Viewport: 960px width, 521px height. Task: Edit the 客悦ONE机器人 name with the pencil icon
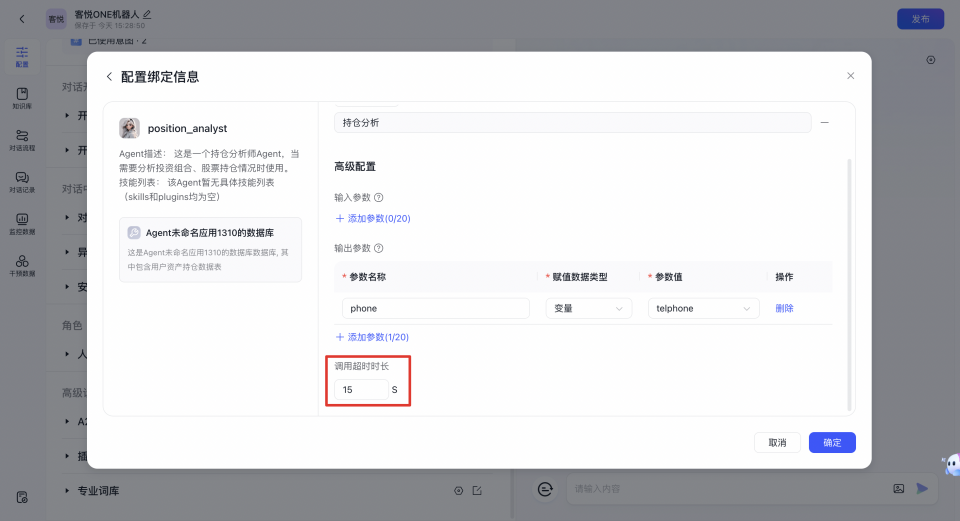click(147, 14)
